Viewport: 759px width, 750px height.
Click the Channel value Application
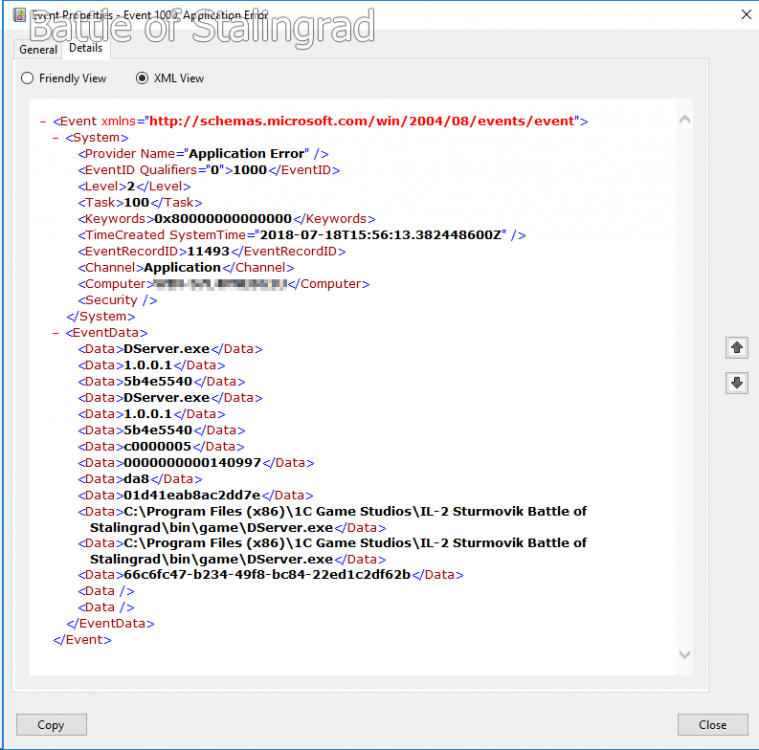coord(182,268)
